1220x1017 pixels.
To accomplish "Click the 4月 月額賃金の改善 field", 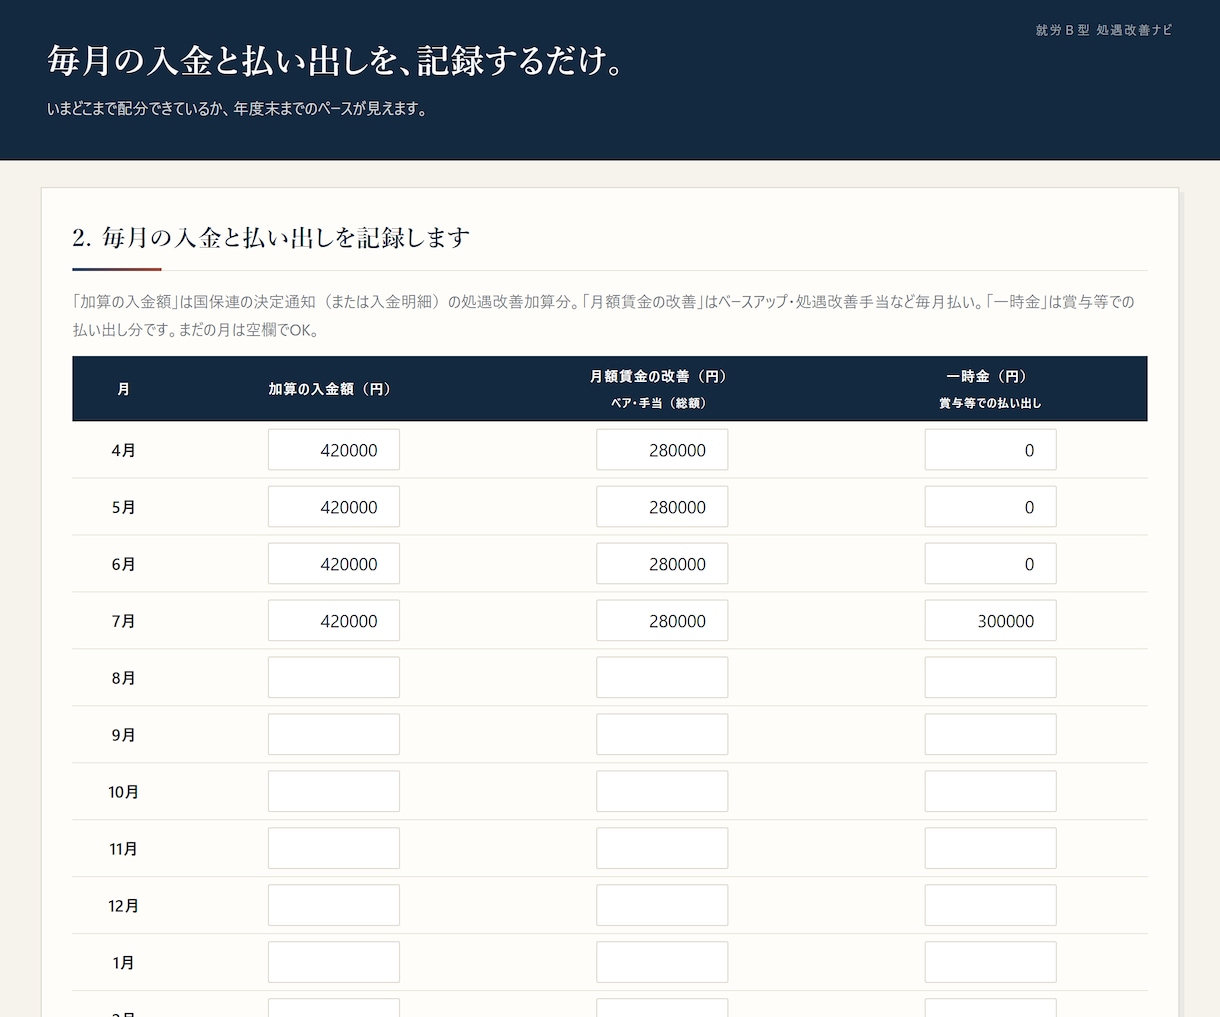I will point(662,450).
